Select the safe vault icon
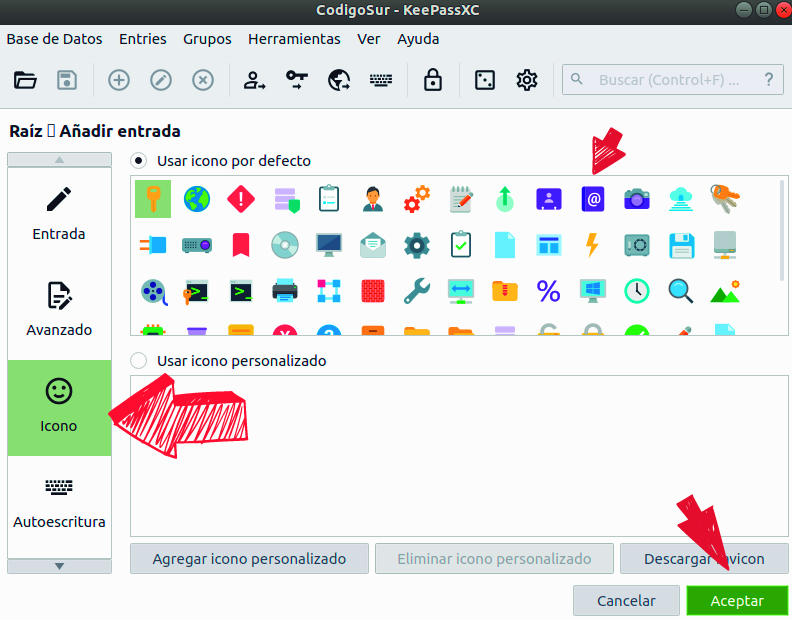792x620 pixels. [x=637, y=246]
